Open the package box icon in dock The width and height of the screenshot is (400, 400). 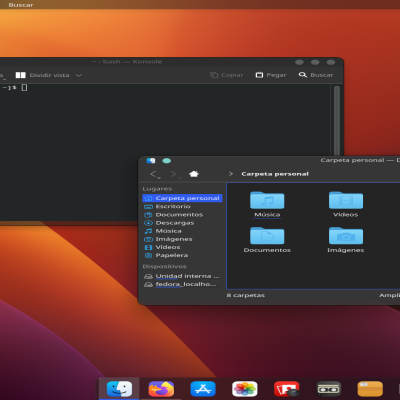[x=370, y=389]
